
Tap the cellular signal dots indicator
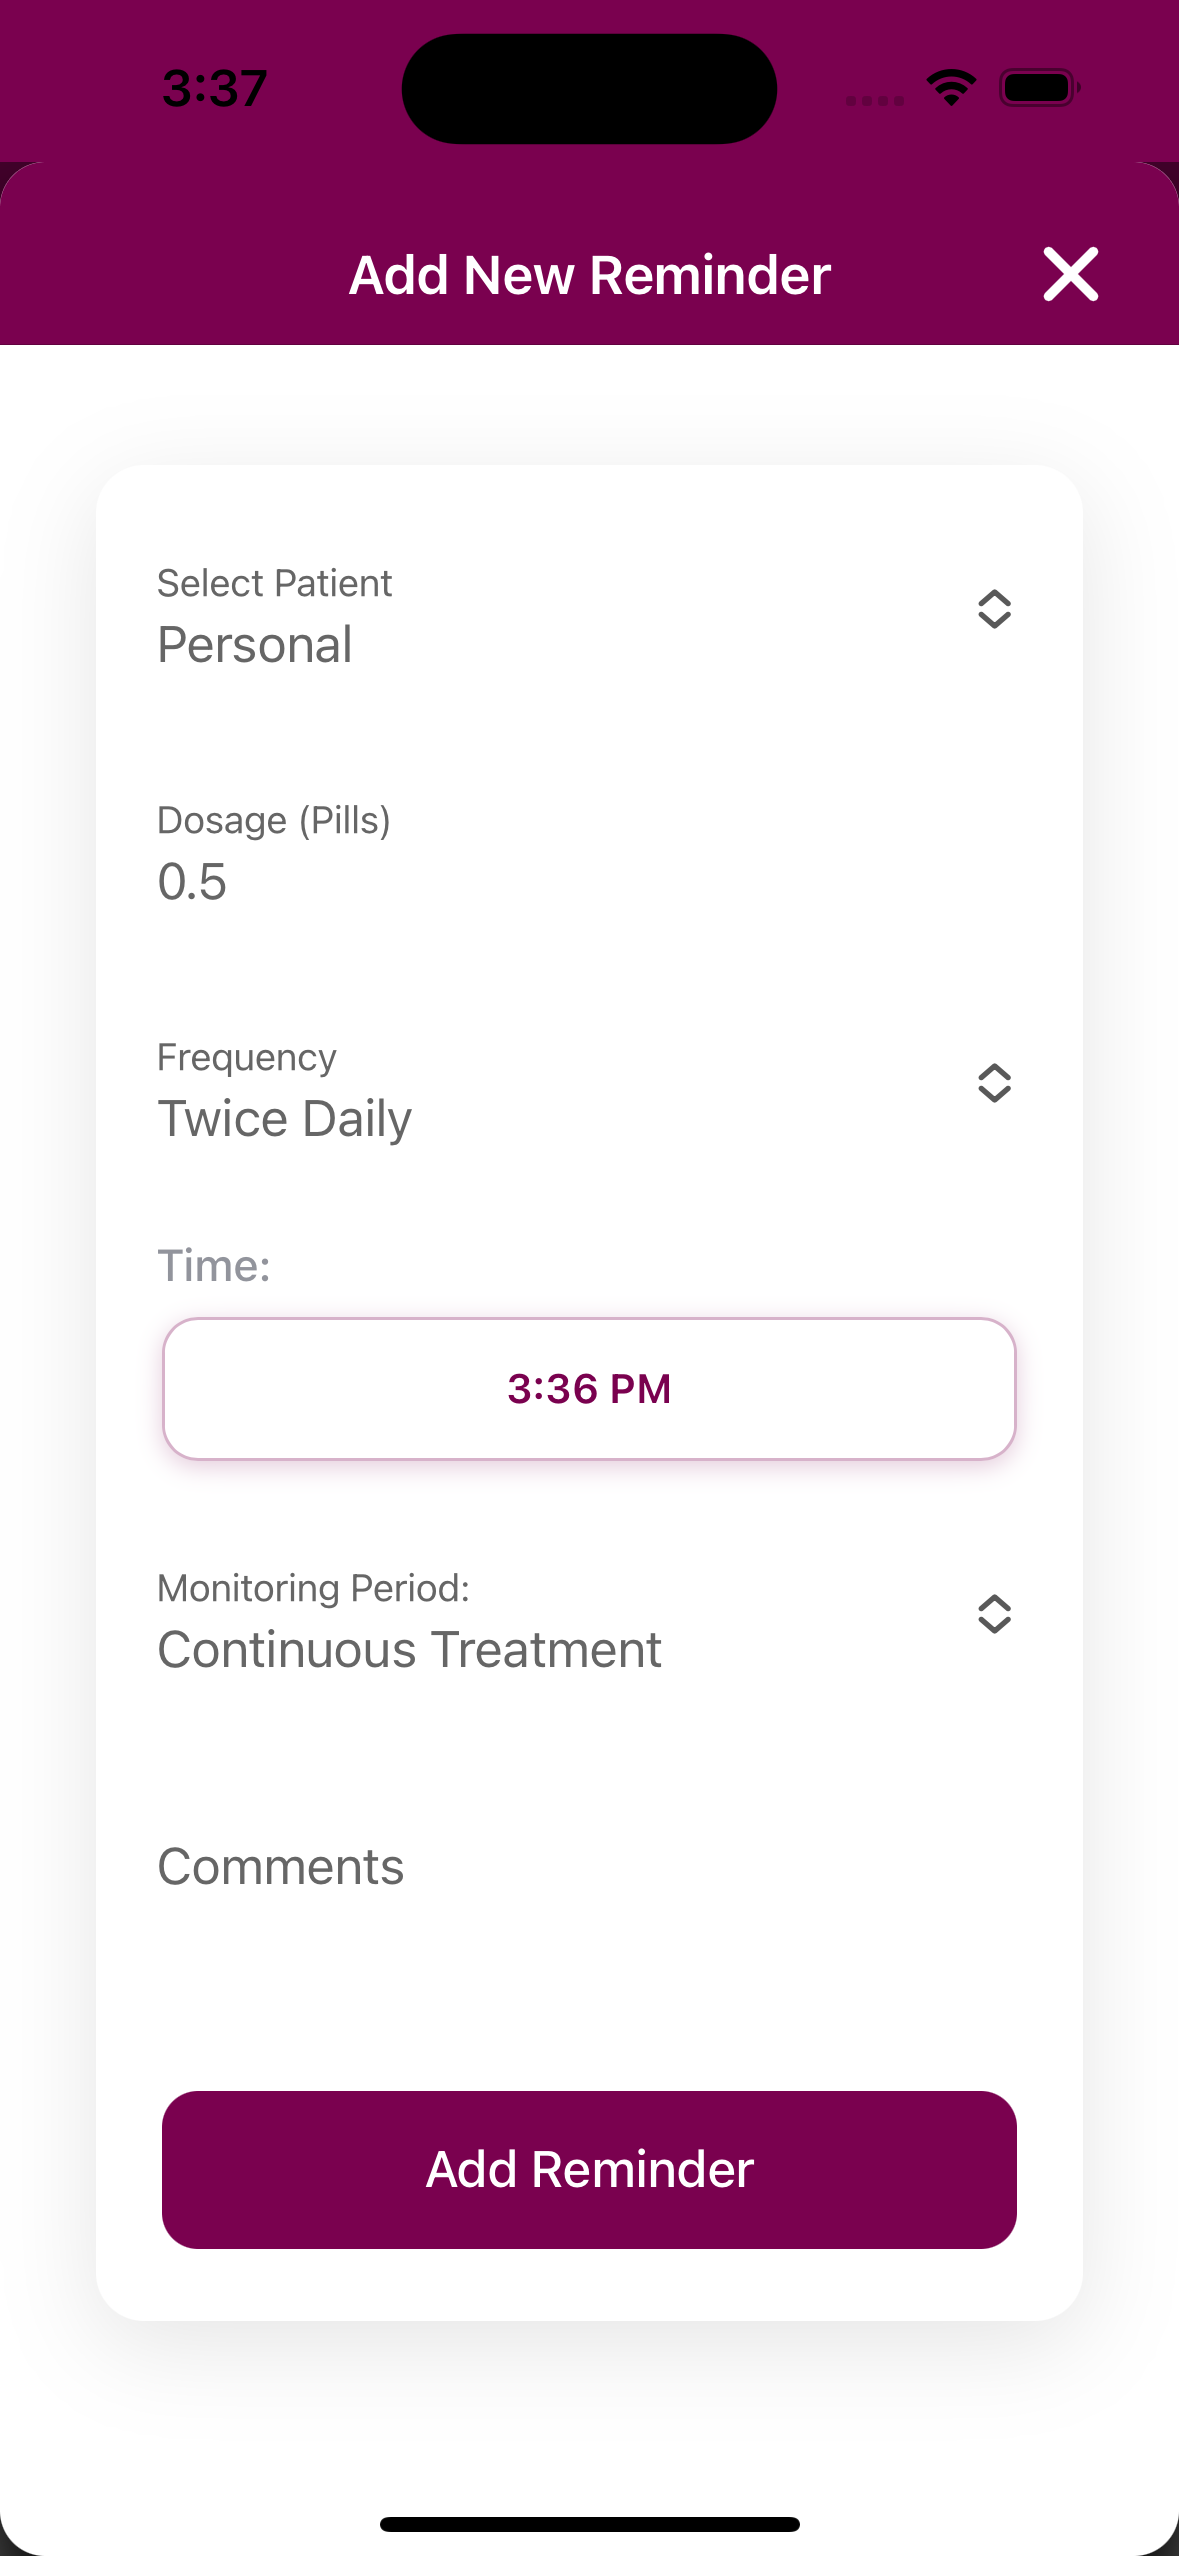875,100
